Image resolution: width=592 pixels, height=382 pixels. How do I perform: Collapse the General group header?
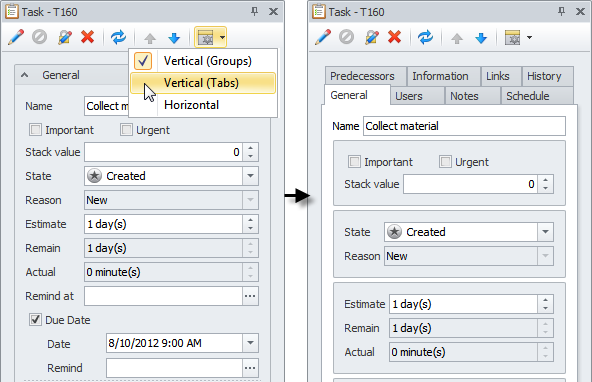point(25,75)
